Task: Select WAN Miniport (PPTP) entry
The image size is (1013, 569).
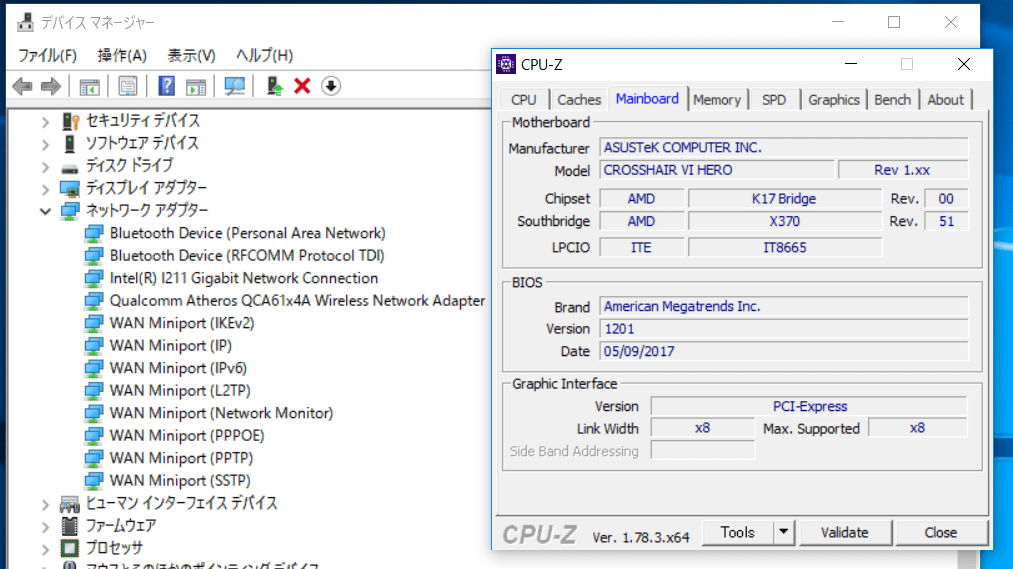Action: coord(181,458)
